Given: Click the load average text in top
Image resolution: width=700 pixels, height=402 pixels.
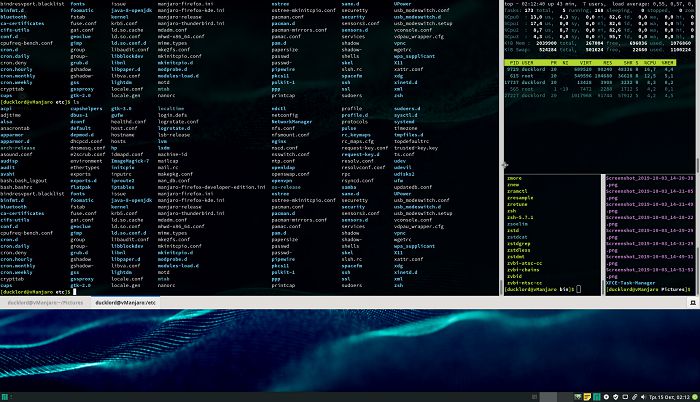Looking at the screenshot, I should coord(654,4).
